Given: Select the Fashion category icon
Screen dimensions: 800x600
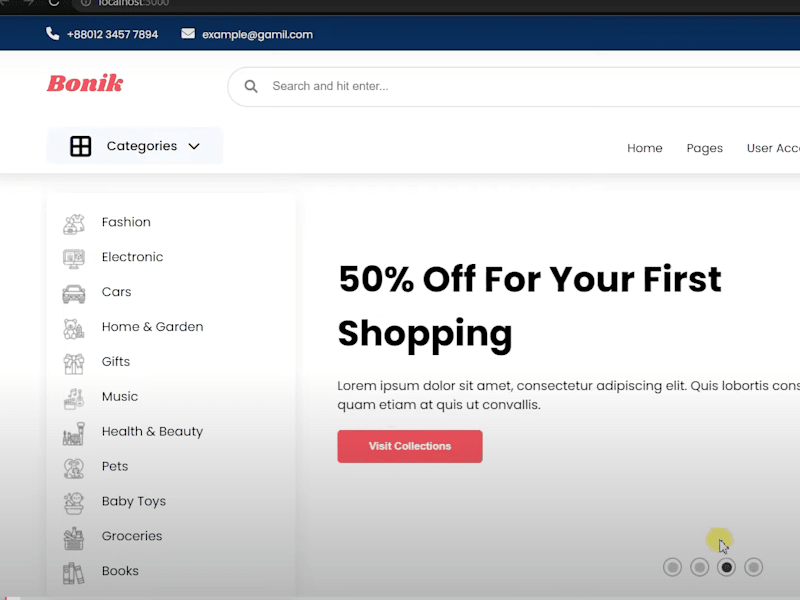Looking at the screenshot, I should pos(73,224).
